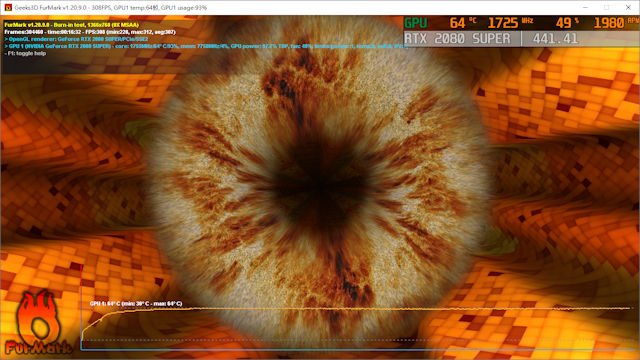Click the OpenGL renderer info line

[76, 39]
